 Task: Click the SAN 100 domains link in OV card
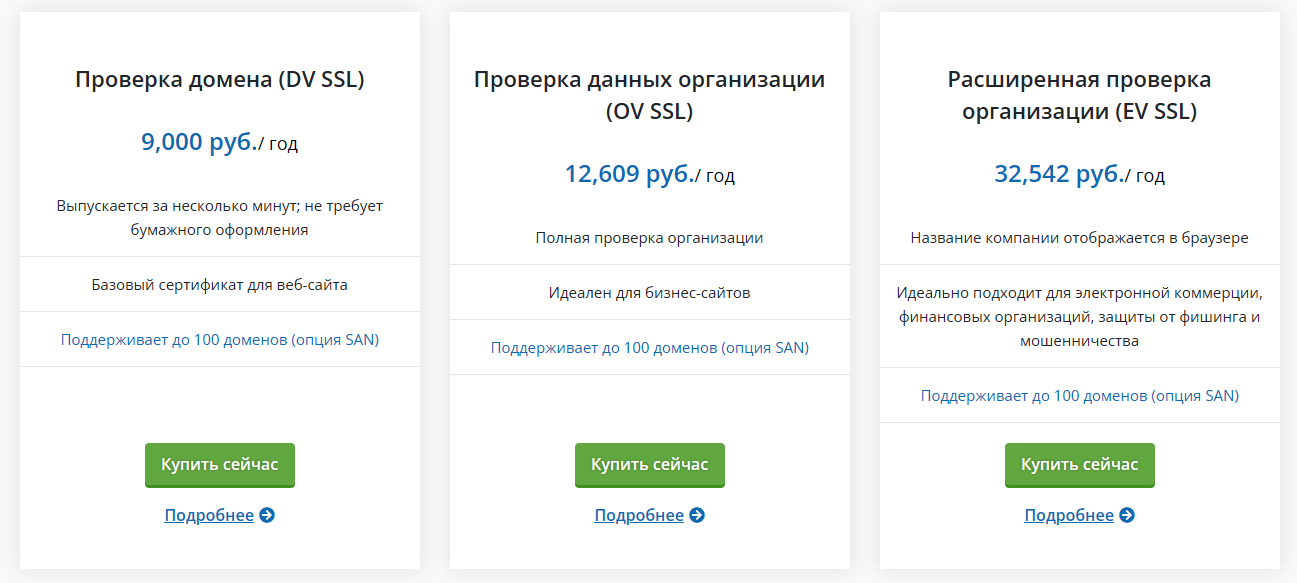(x=650, y=348)
